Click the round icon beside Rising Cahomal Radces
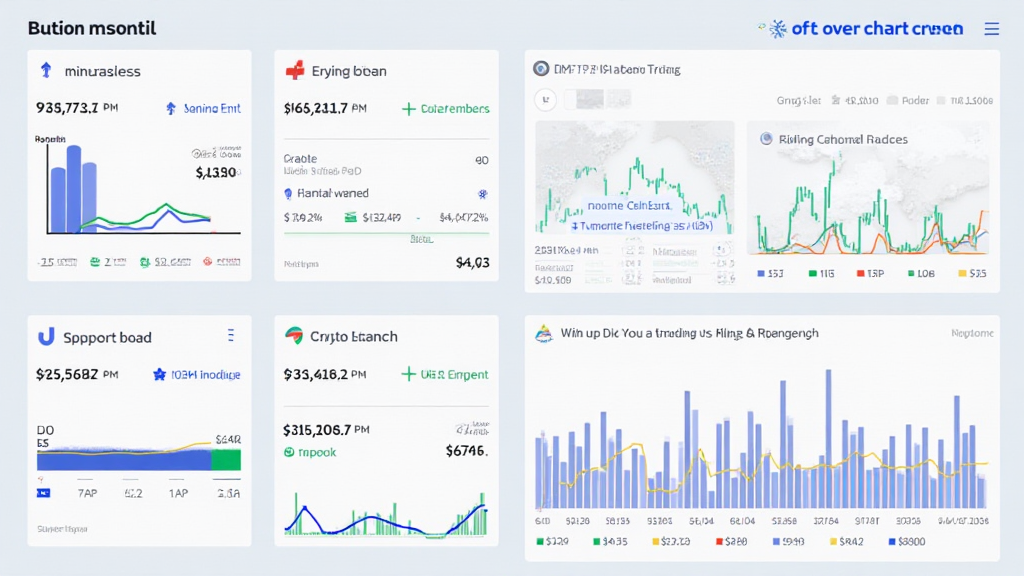This screenshot has width=1024, height=576. 767,139
